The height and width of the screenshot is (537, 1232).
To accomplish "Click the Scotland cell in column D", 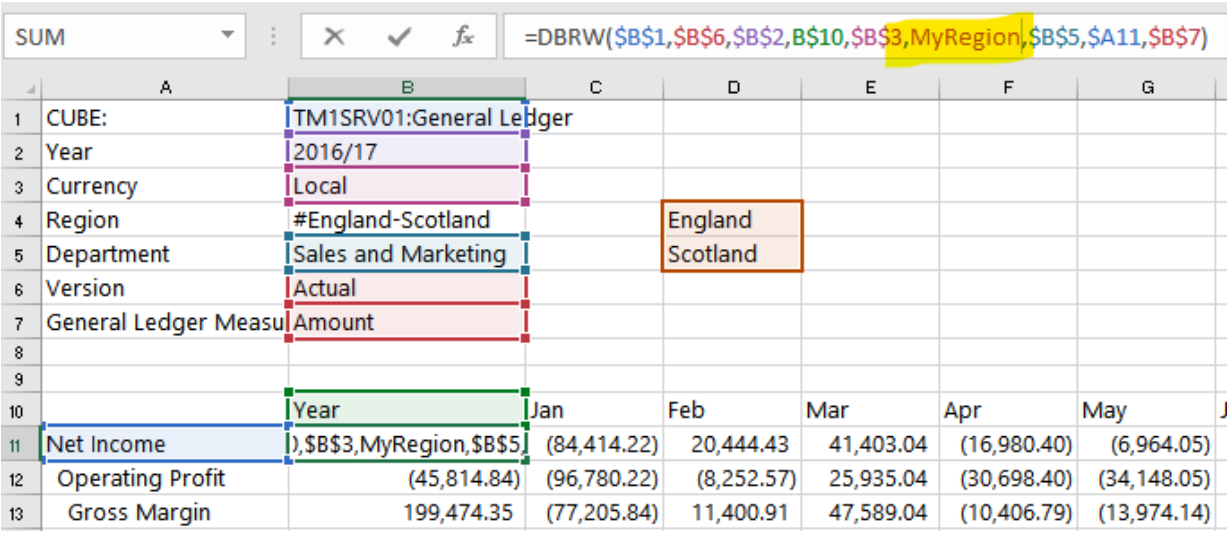I will pyautogui.click(x=732, y=254).
